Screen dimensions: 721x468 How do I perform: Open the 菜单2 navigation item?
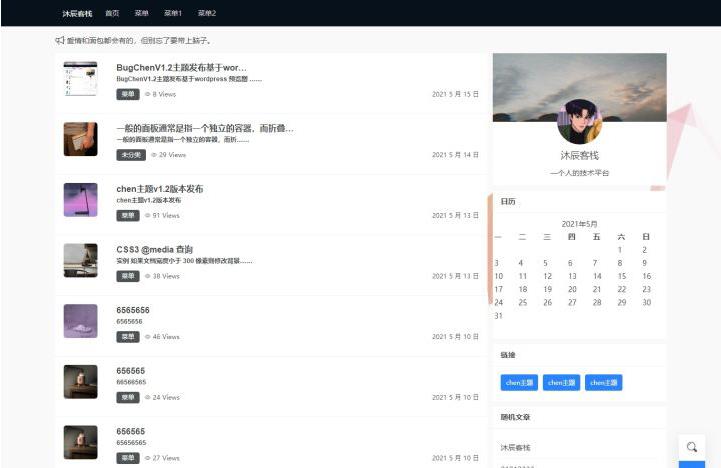click(207, 13)
